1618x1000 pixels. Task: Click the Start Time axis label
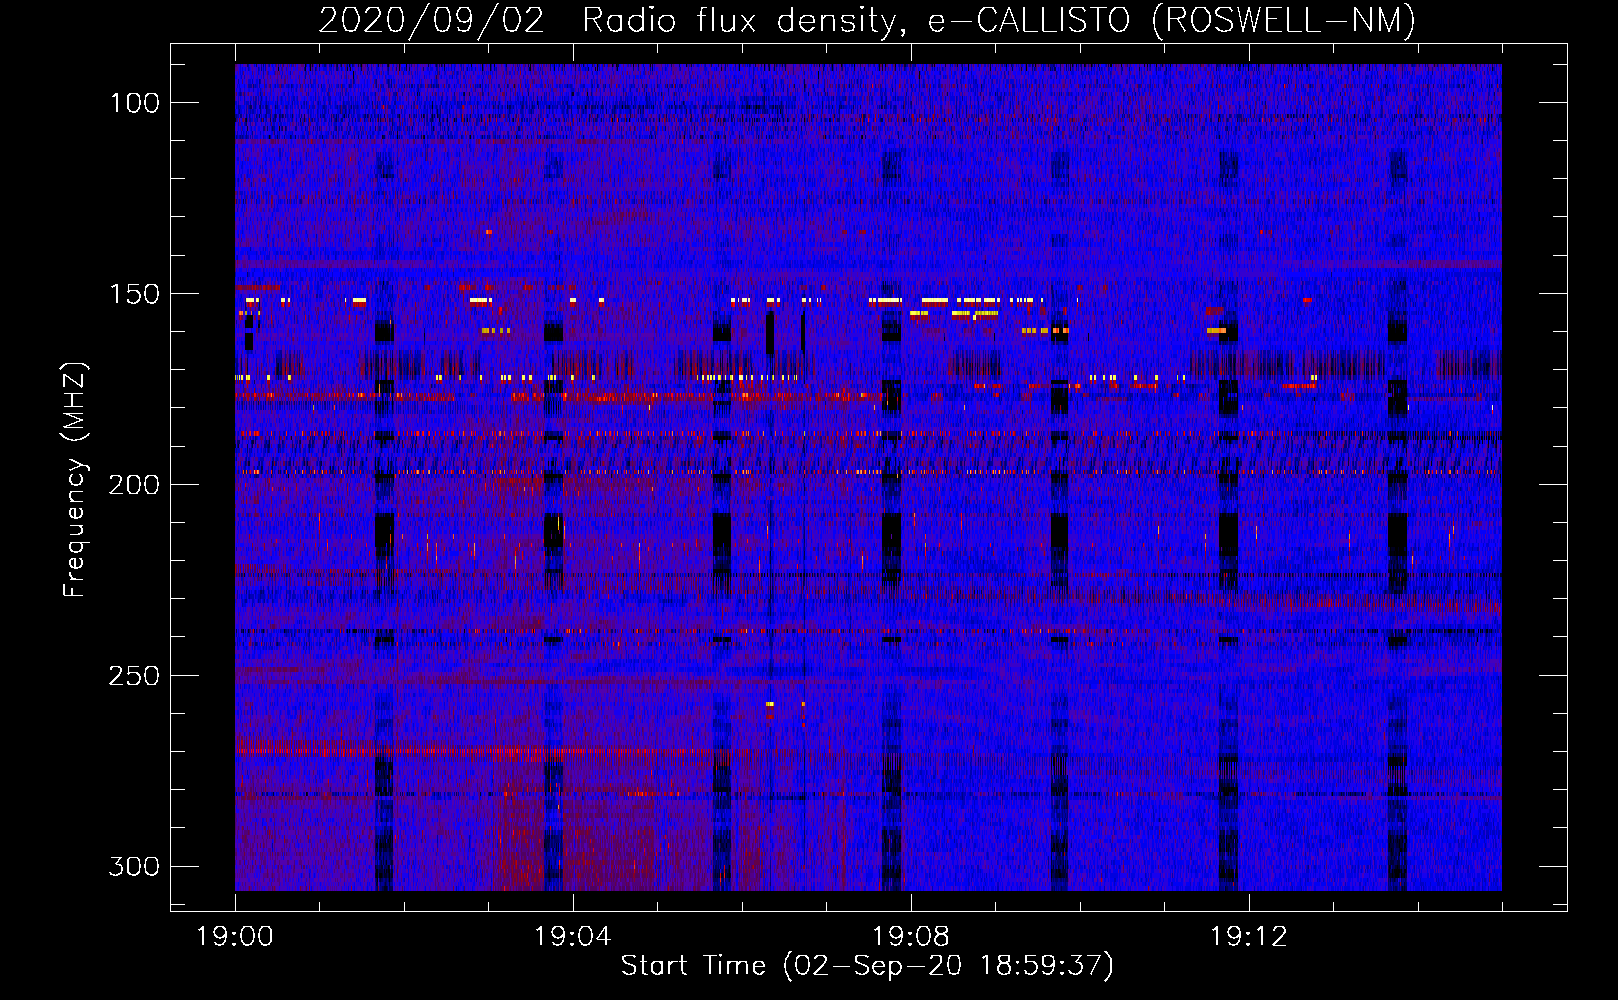(867, 966)
